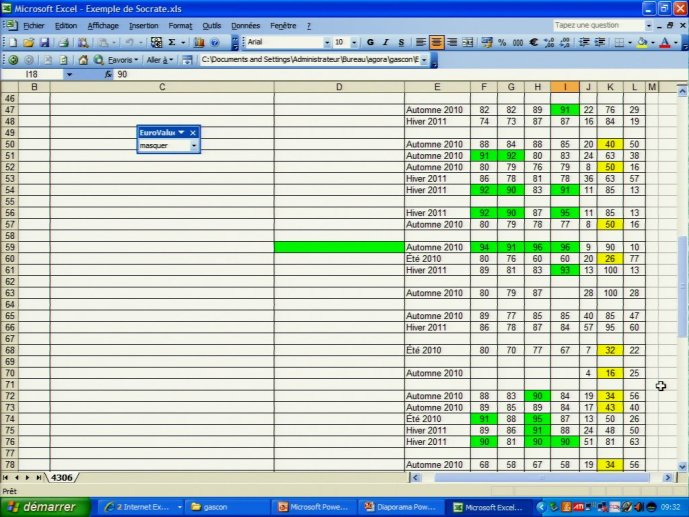
Task: Apply the yellow fill color
Action: (642, 42)
